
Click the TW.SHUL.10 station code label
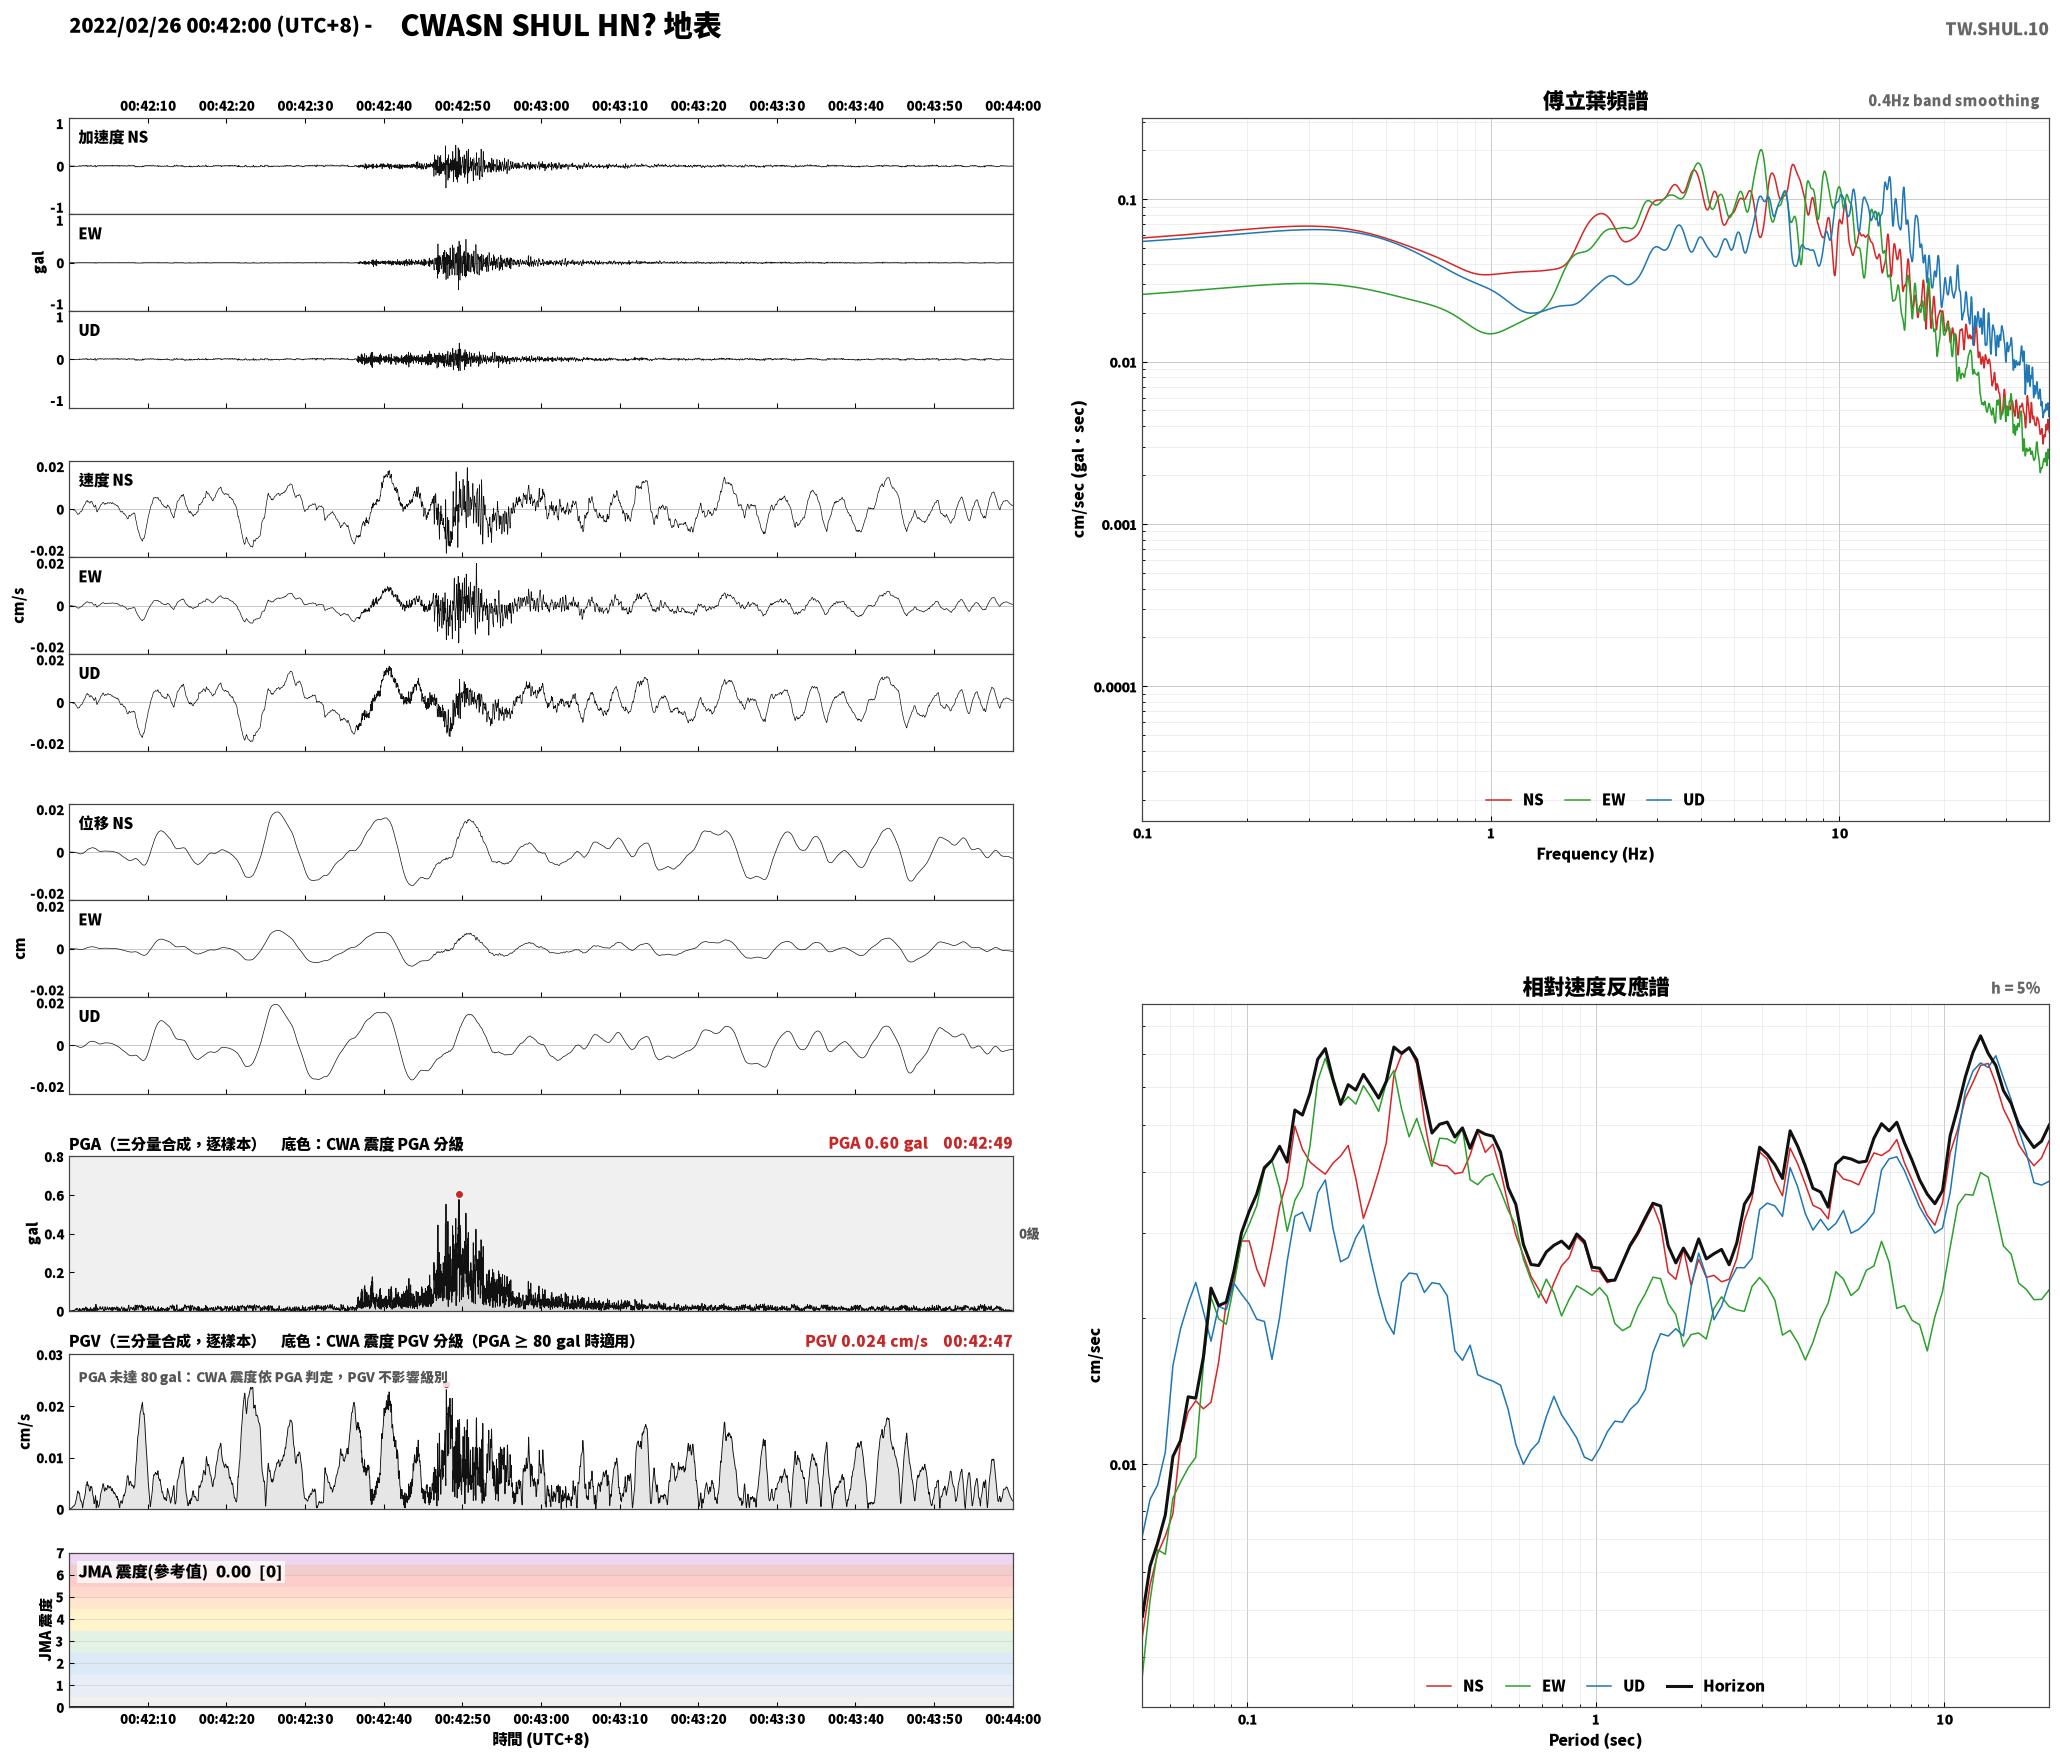coord(1996,29)
